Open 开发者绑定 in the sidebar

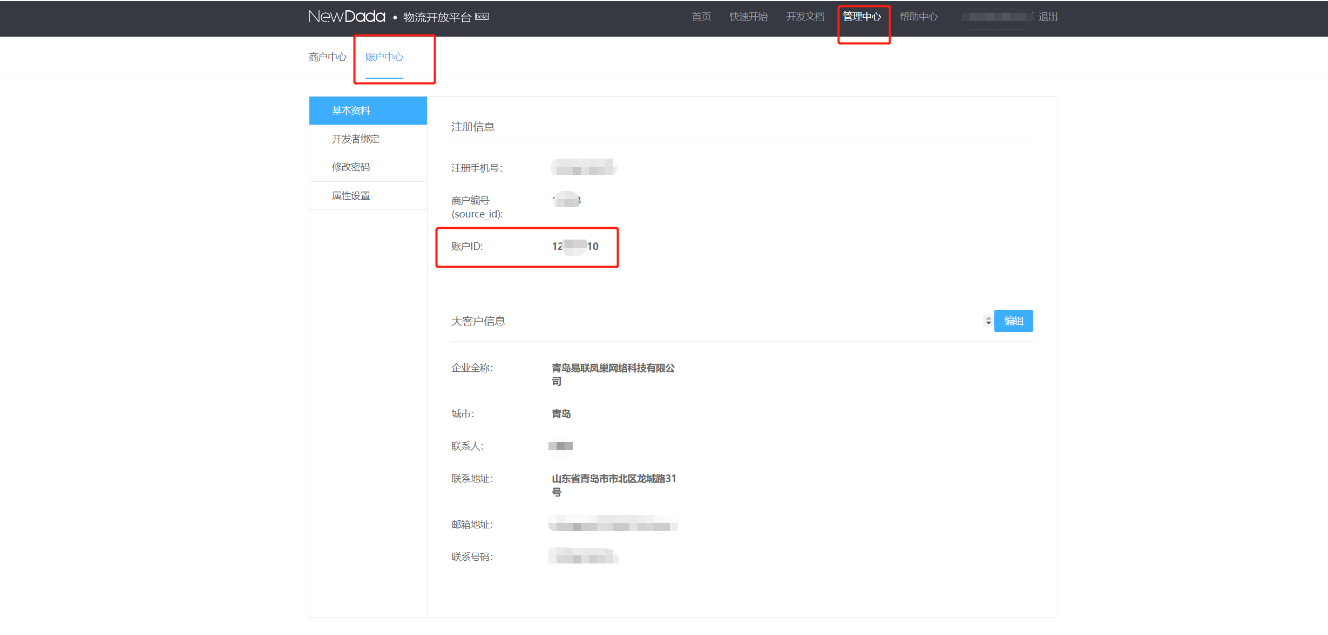pos(368,139)
